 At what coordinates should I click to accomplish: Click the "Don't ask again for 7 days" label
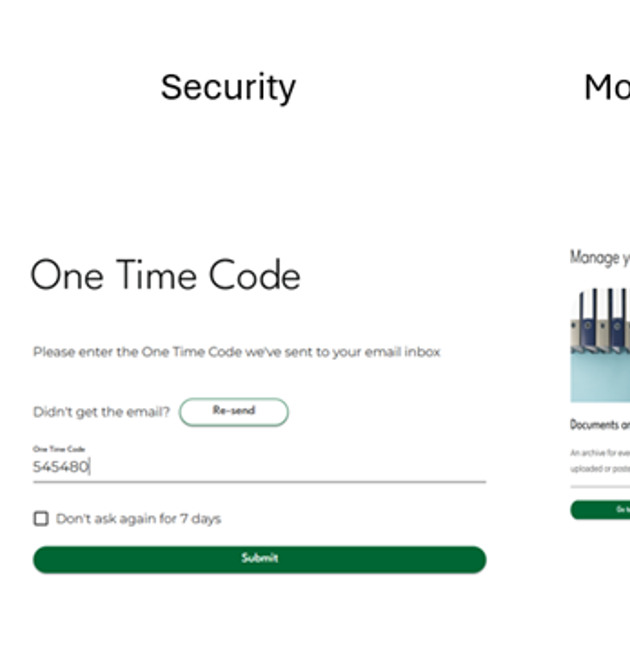coord(138,518)
